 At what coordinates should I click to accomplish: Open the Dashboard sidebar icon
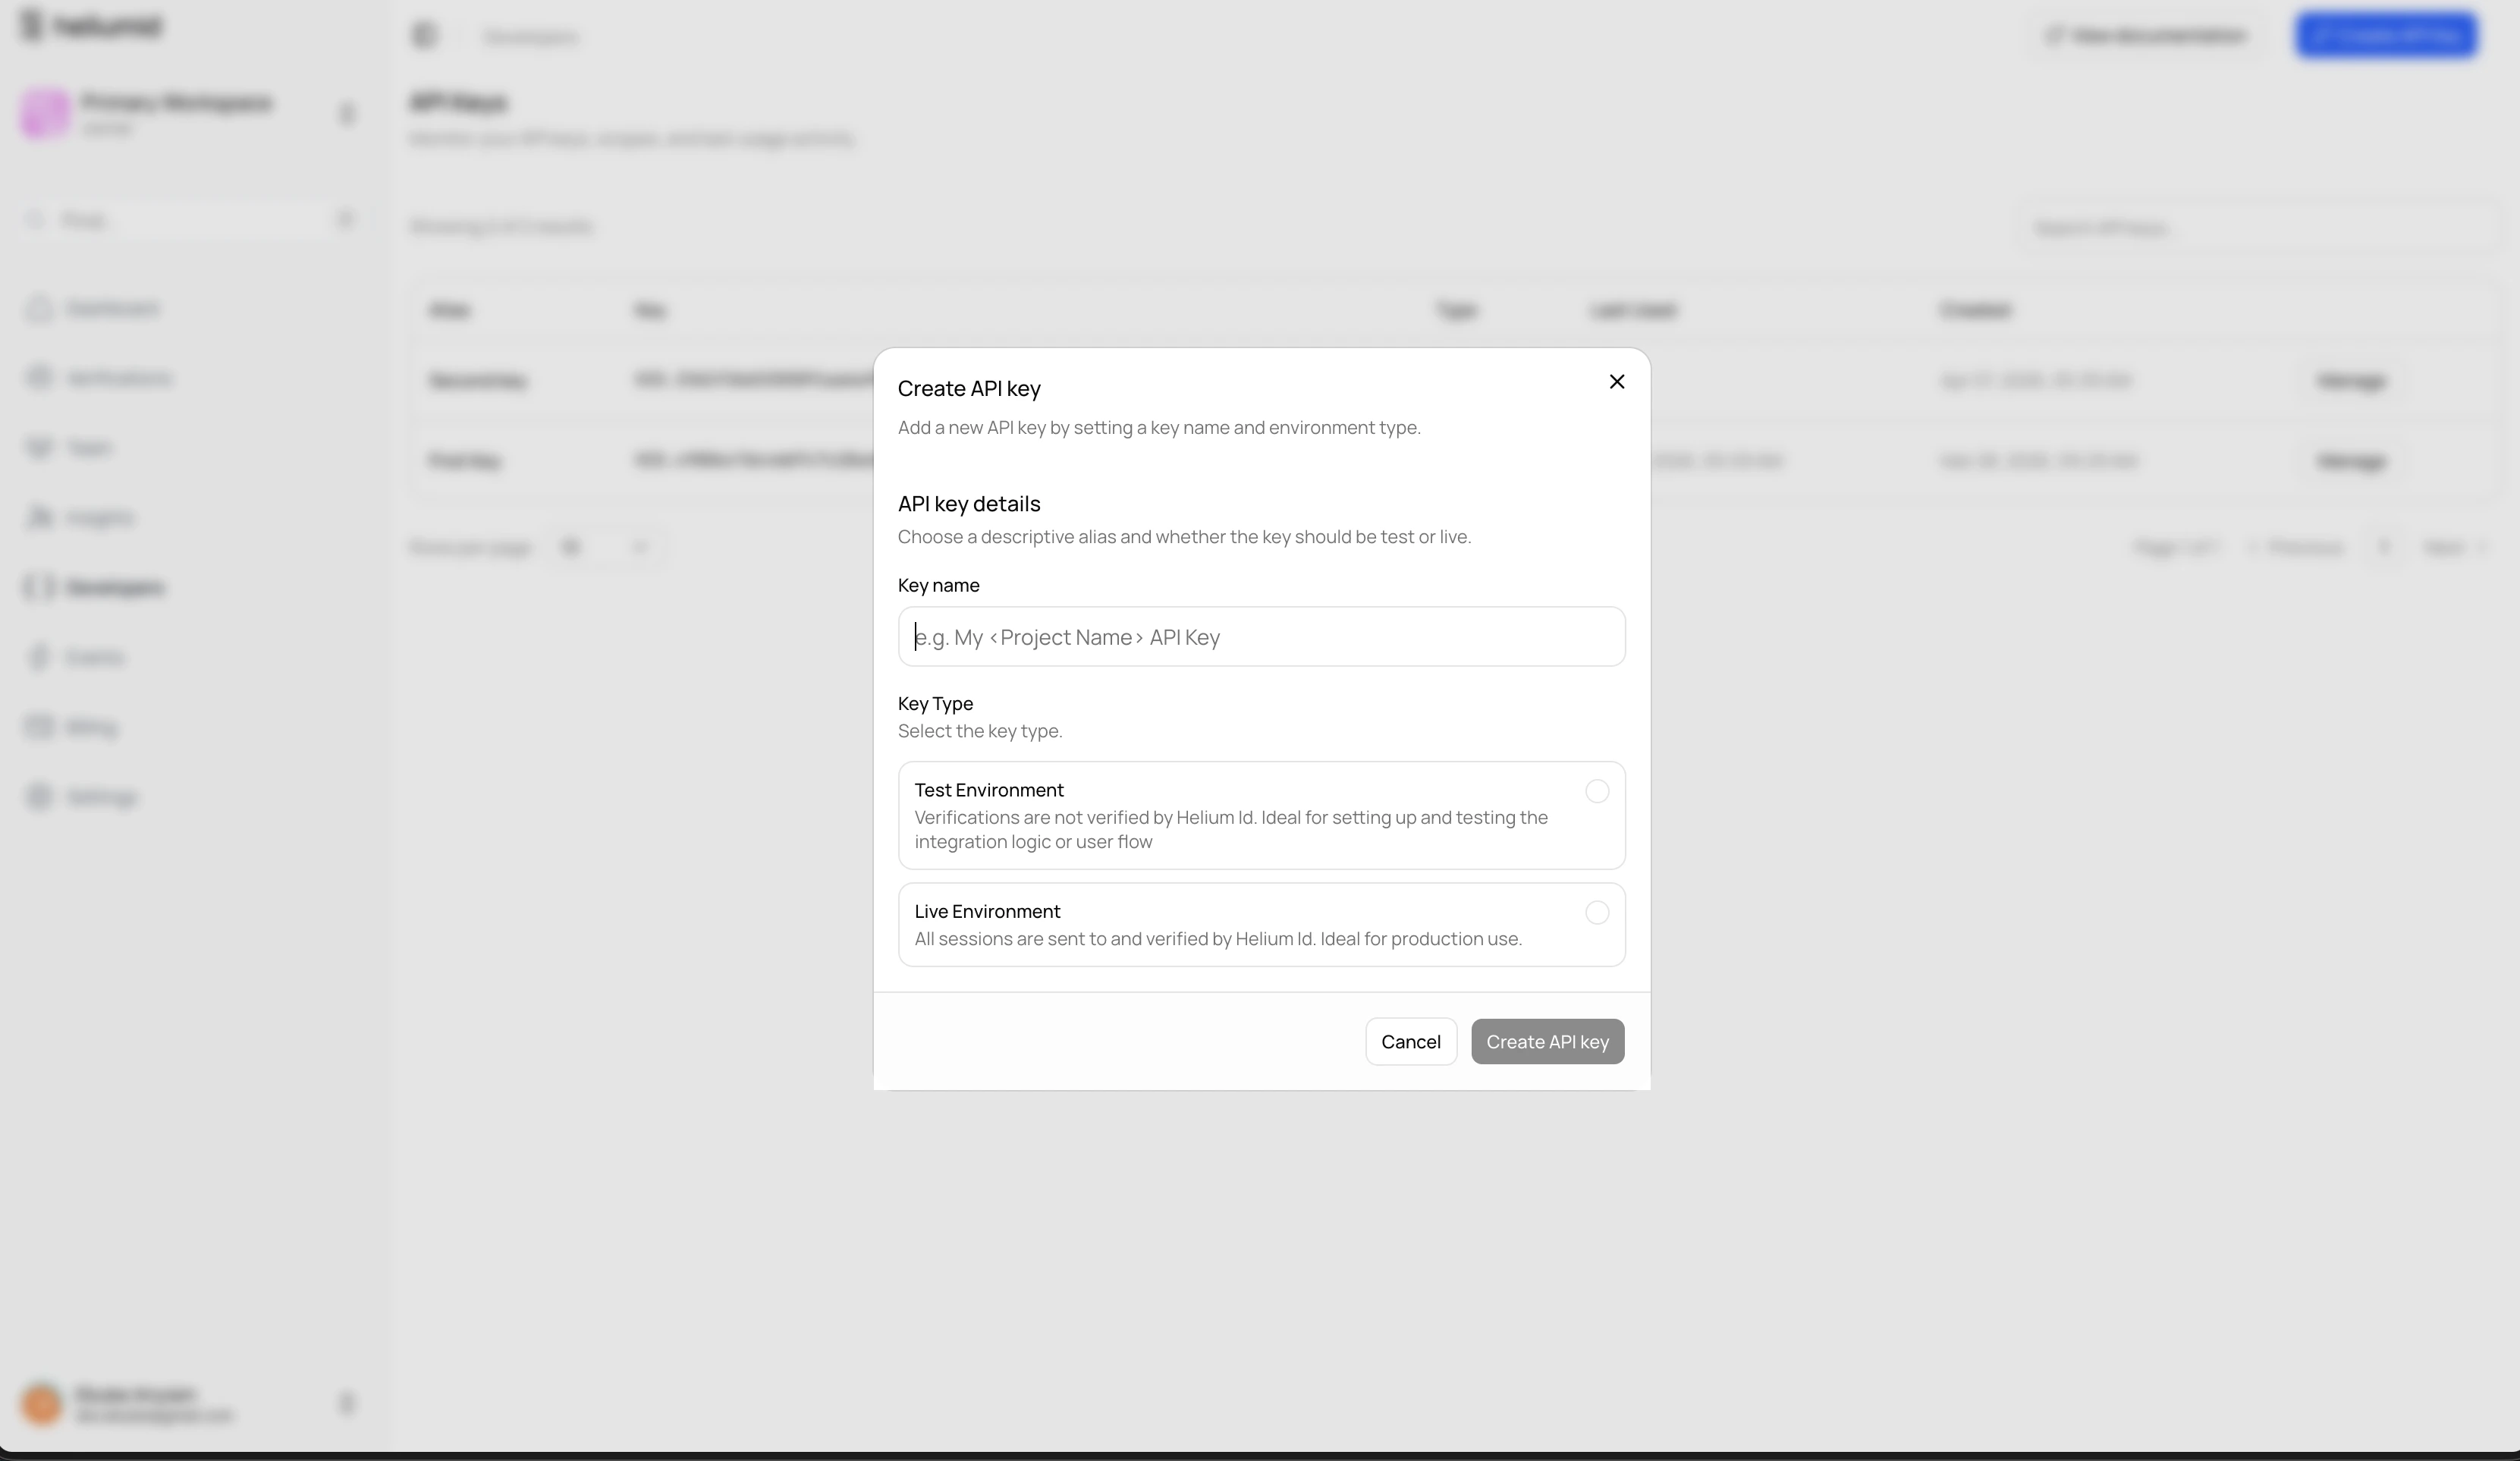[x=40, y=308]
